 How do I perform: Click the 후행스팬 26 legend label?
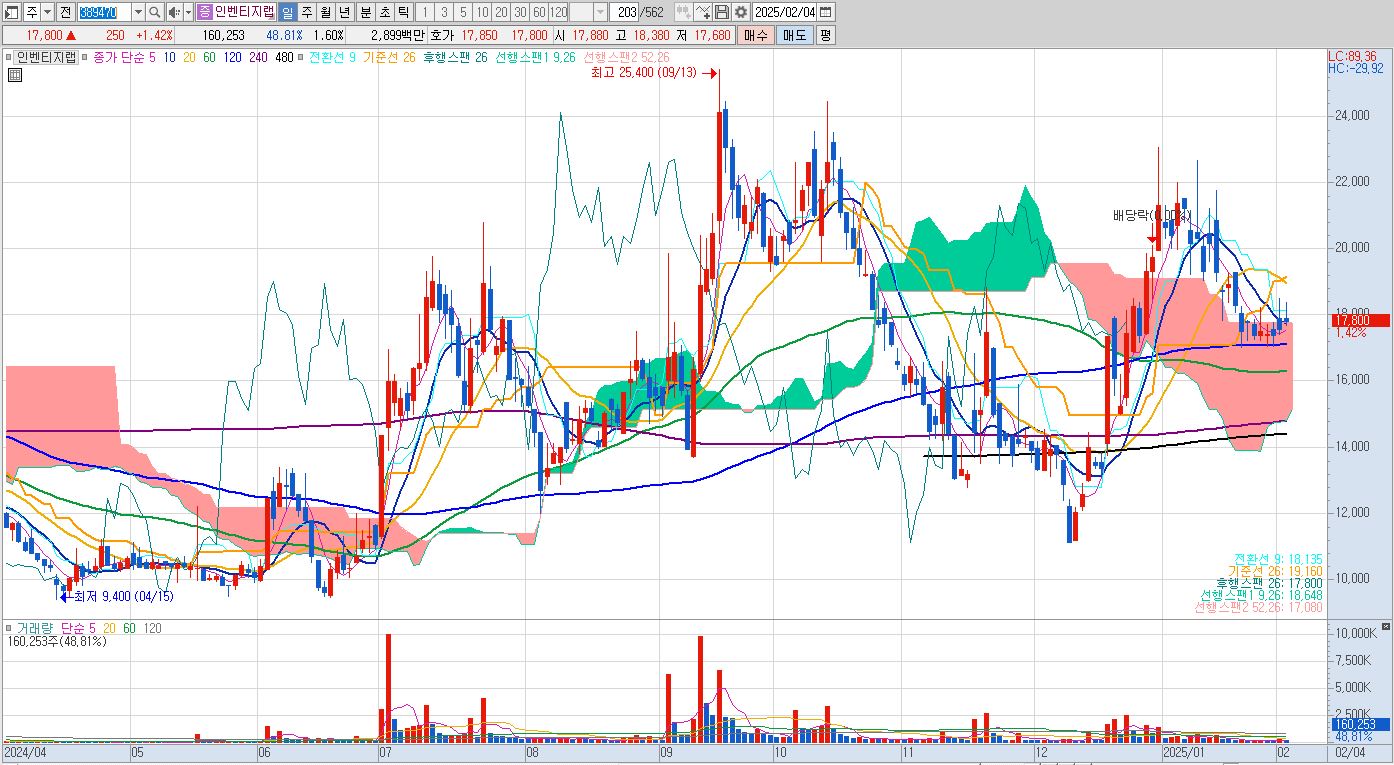[455, 57]
